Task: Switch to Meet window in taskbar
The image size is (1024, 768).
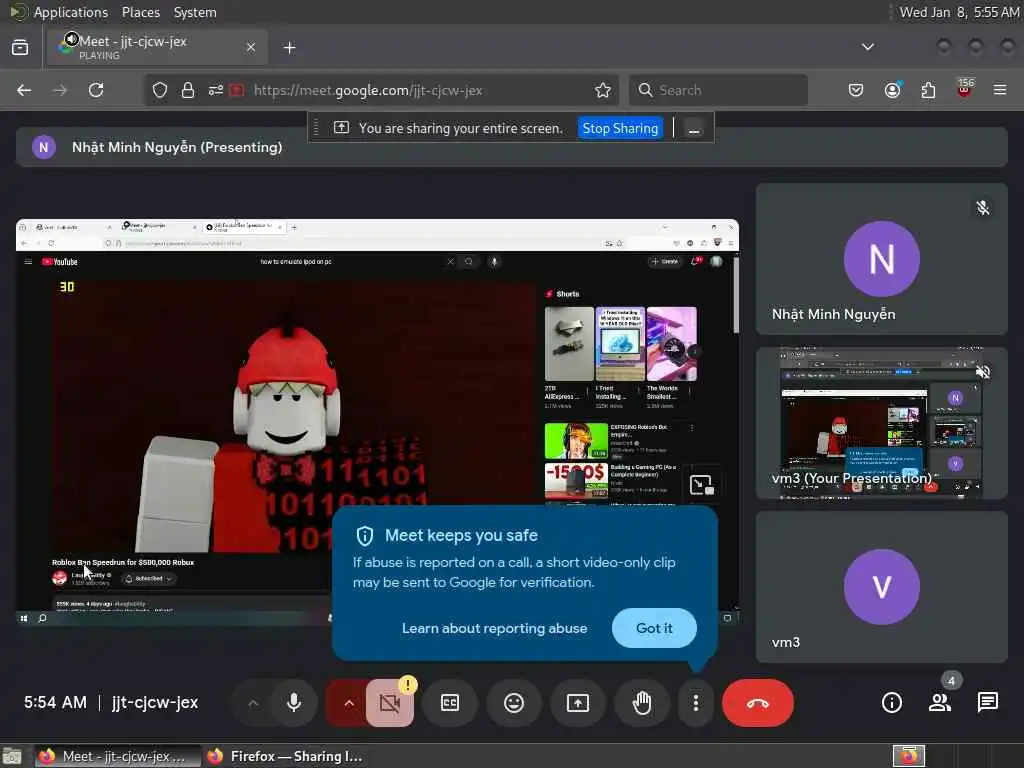Action: click(x=118, y=756)
